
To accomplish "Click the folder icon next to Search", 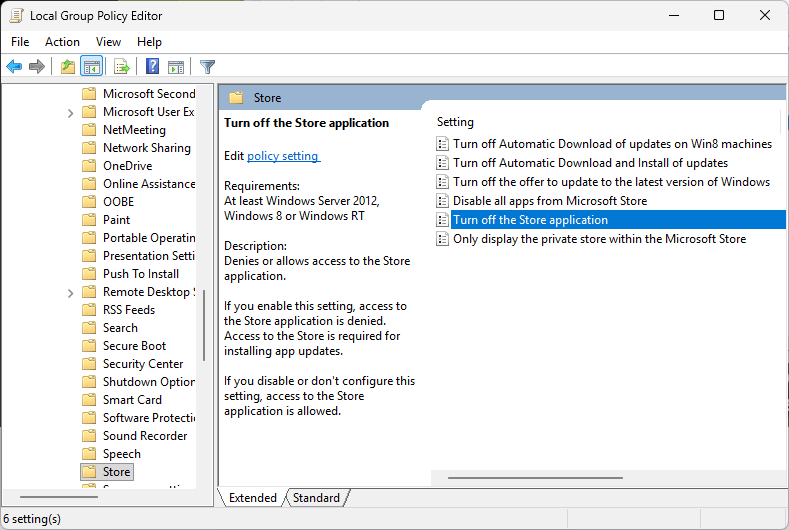I will pyautogui.click(x=89, y=328).
